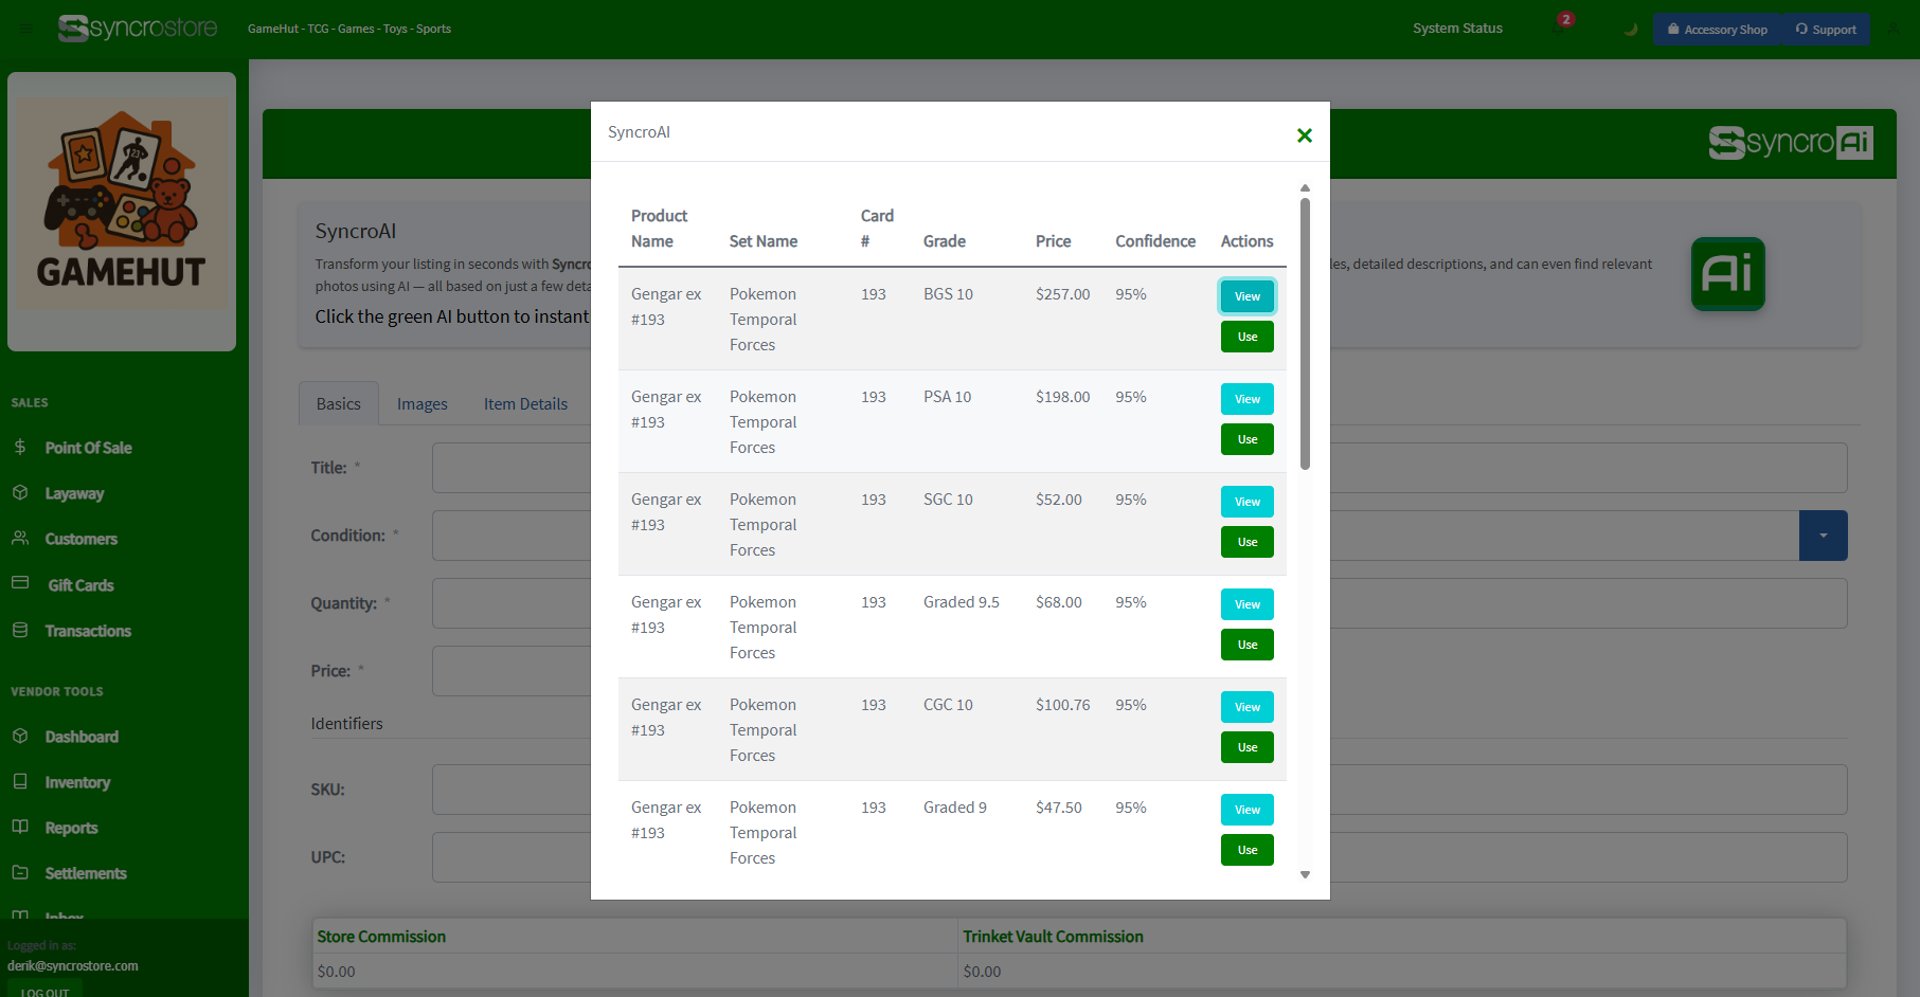Click the SyncroAI banner logo
Screen dimensions: 1920x997
[1790, 143]
